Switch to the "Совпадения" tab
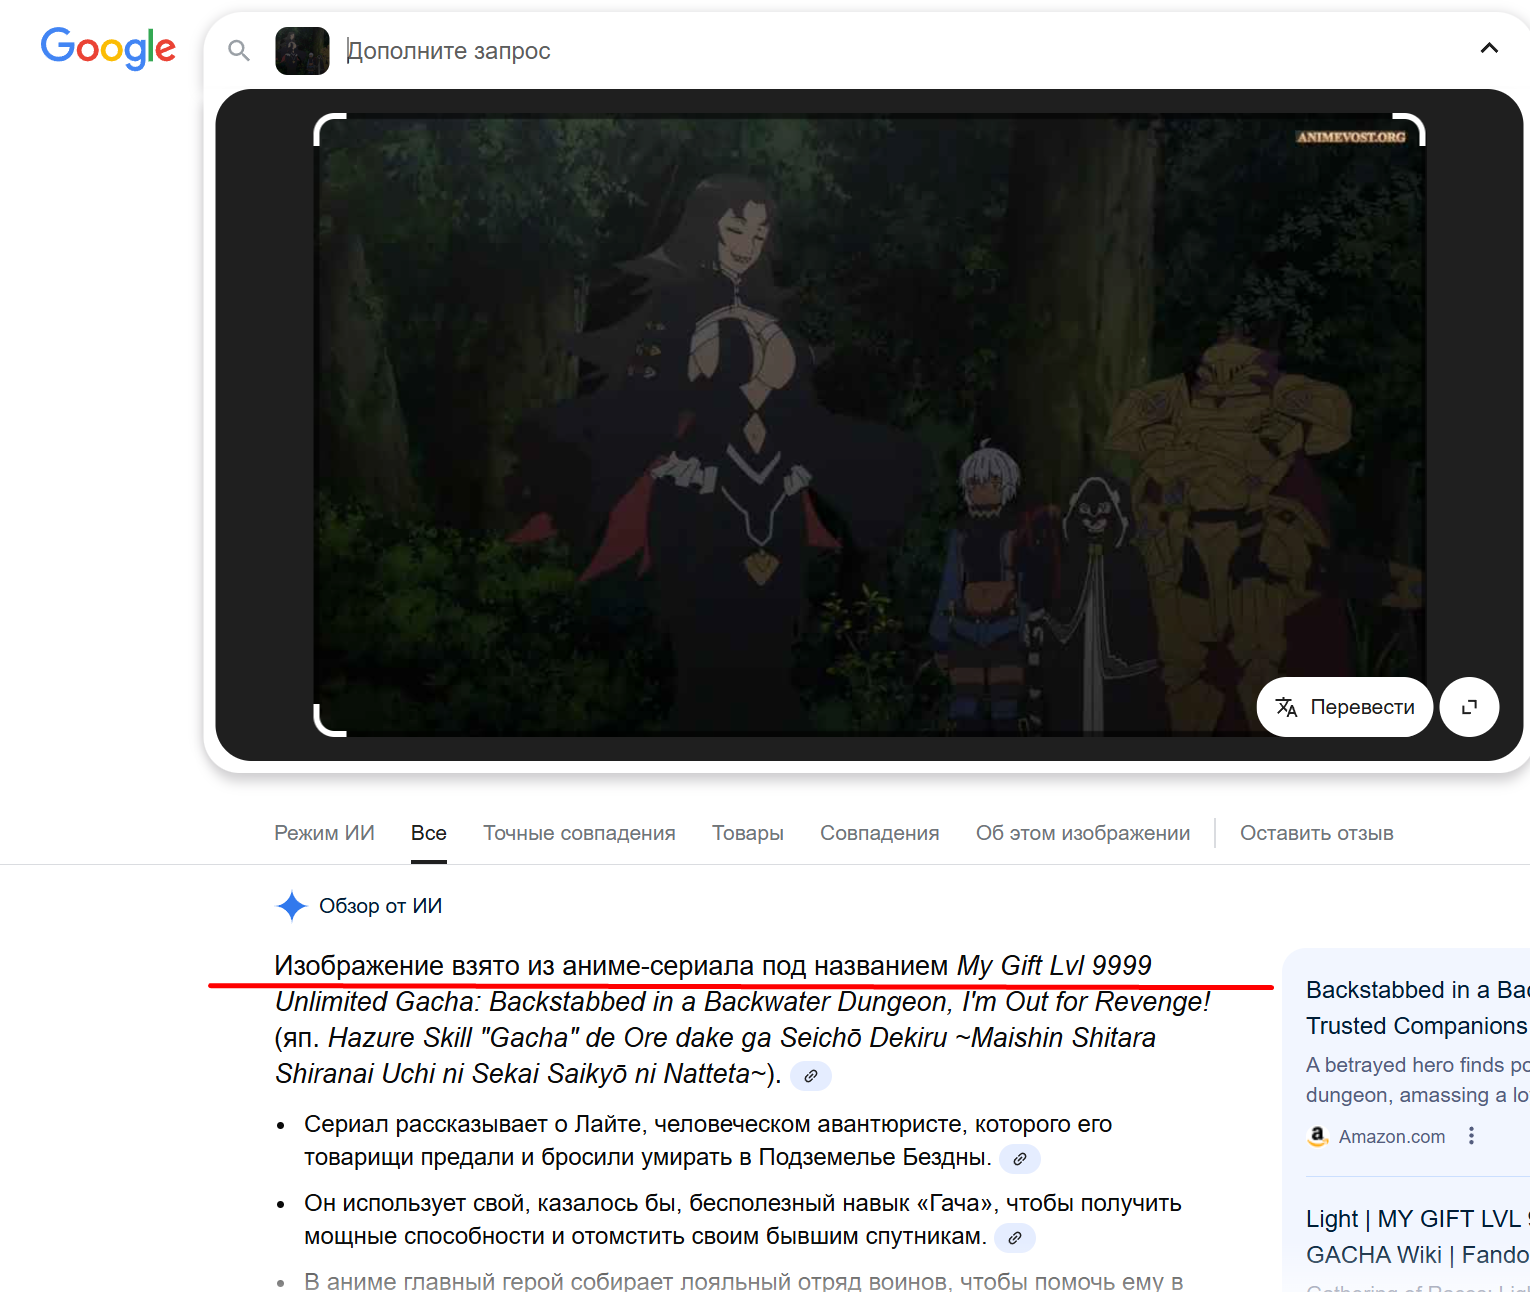Image resolution: width=1530 pixels, height=1292 pixels. tap(879, 833)
